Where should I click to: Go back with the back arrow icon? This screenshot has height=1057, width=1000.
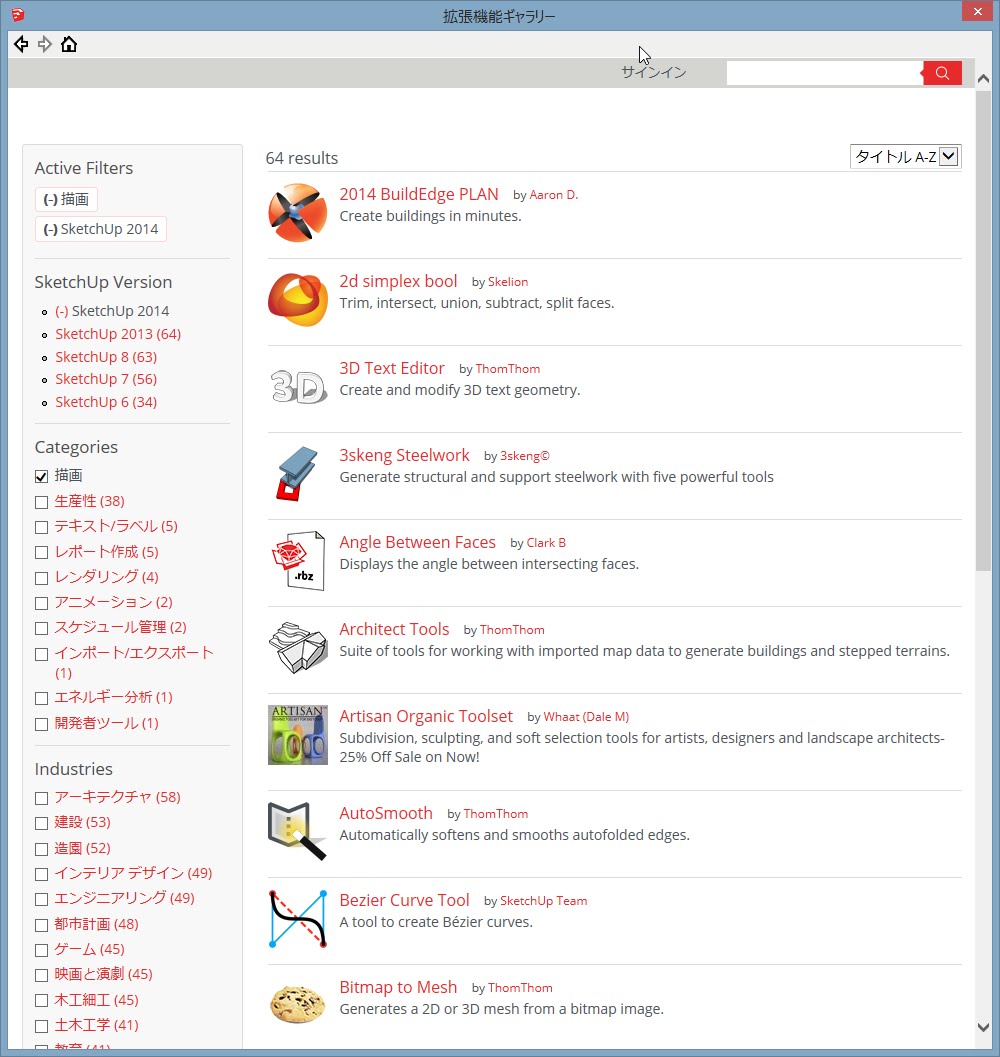point(21,44)
